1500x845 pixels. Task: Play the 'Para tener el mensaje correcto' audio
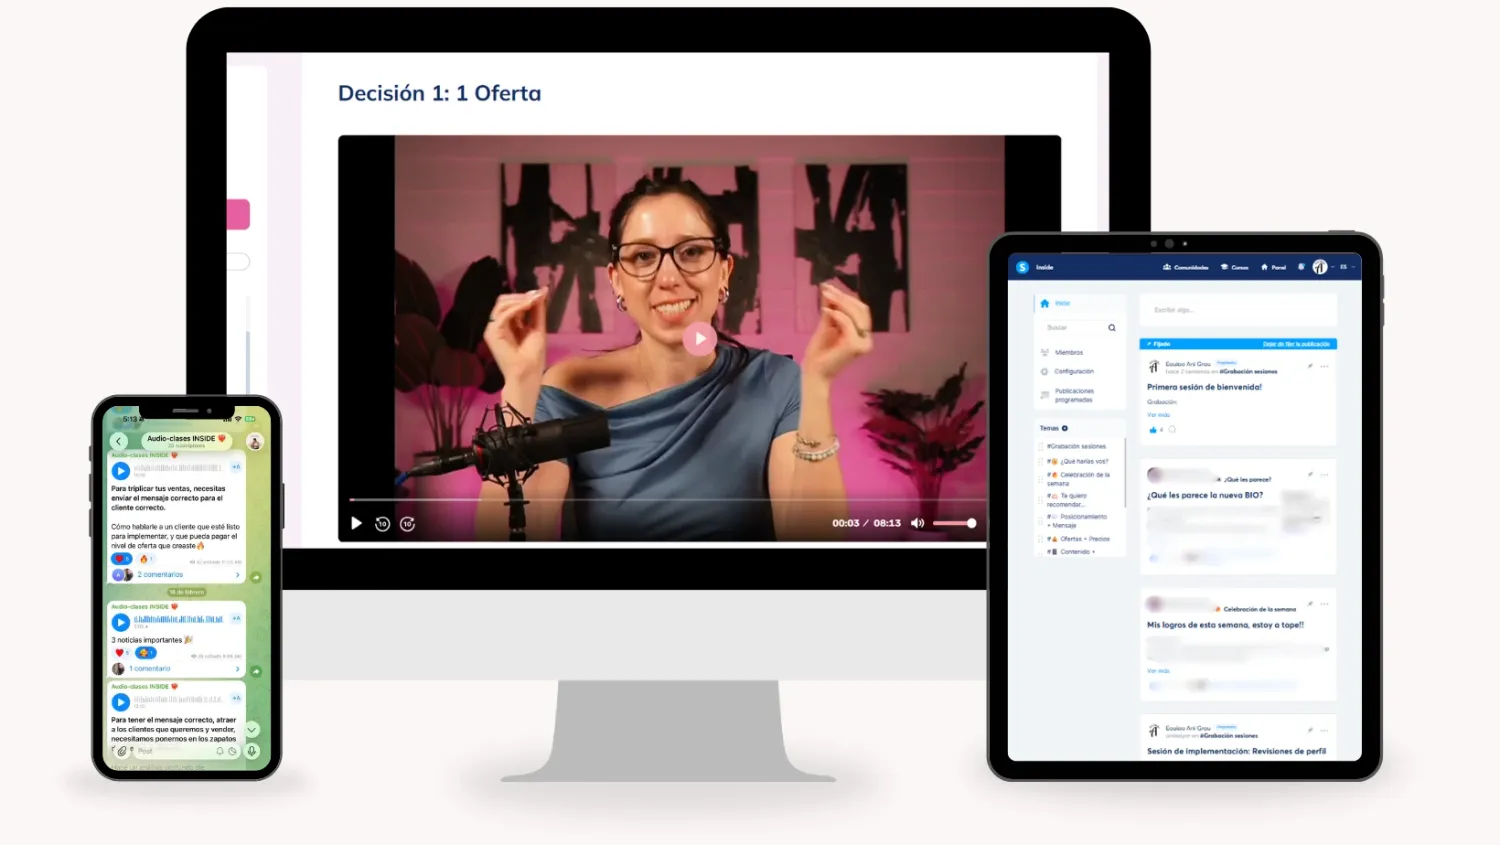121,702
